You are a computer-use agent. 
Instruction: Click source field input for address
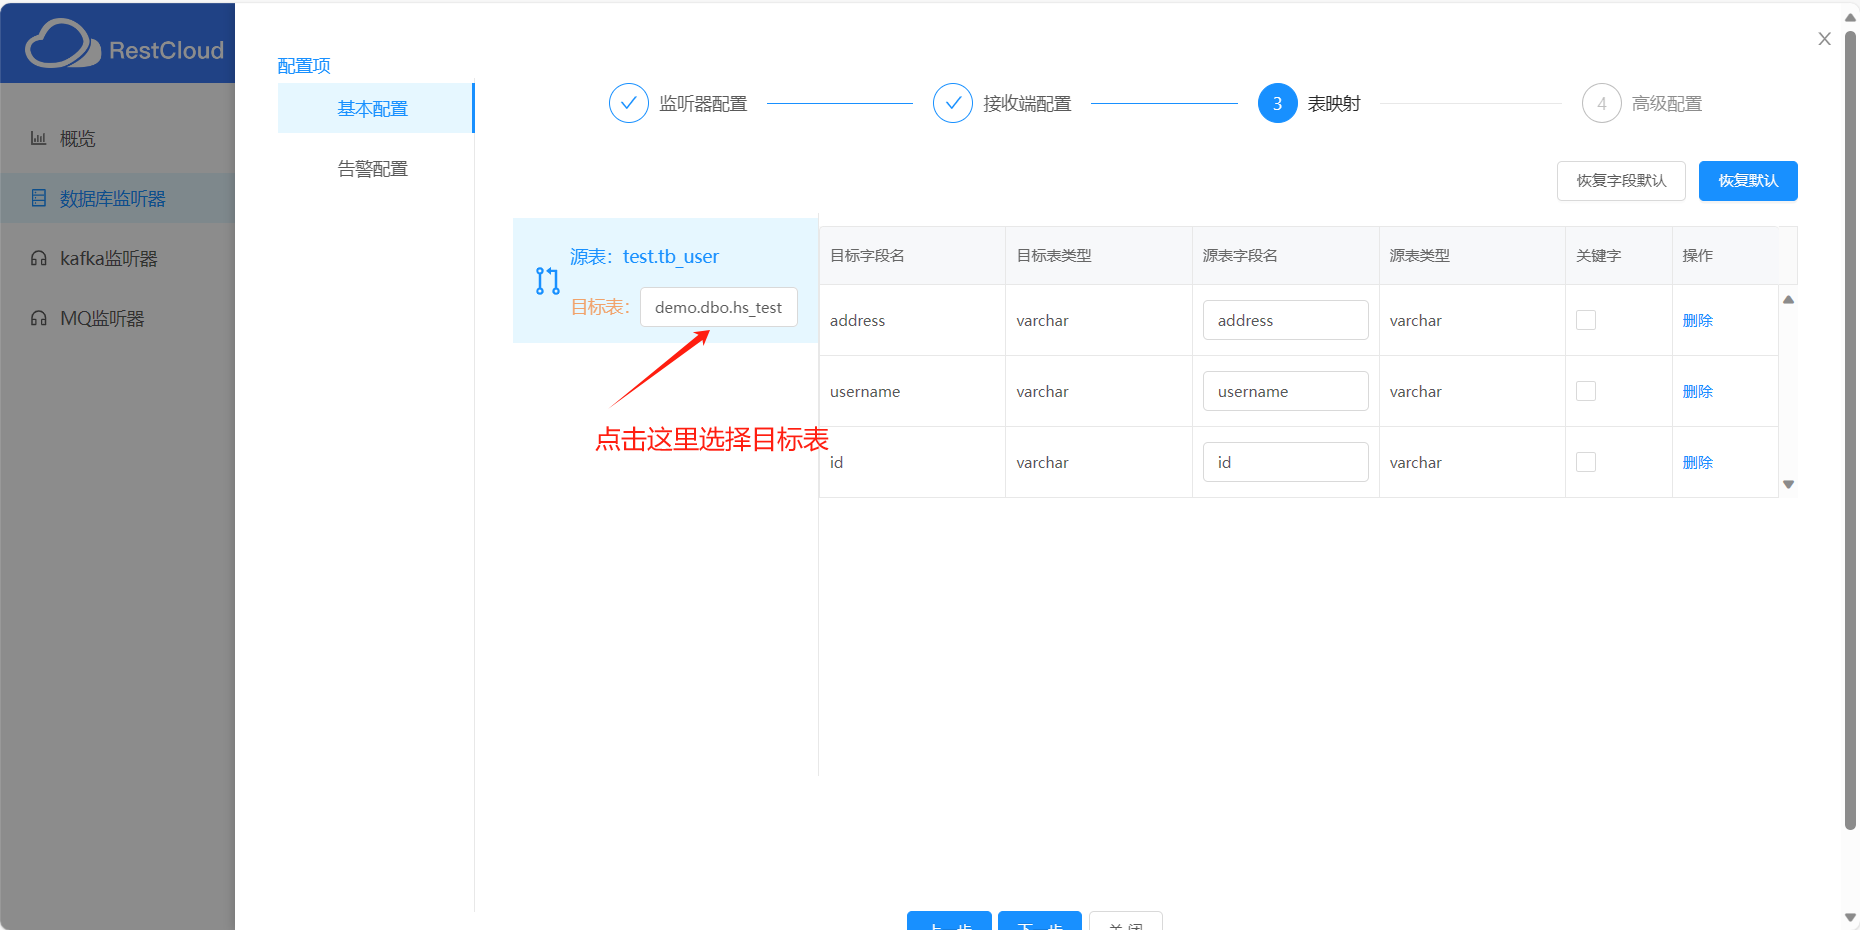[1285, 320]
